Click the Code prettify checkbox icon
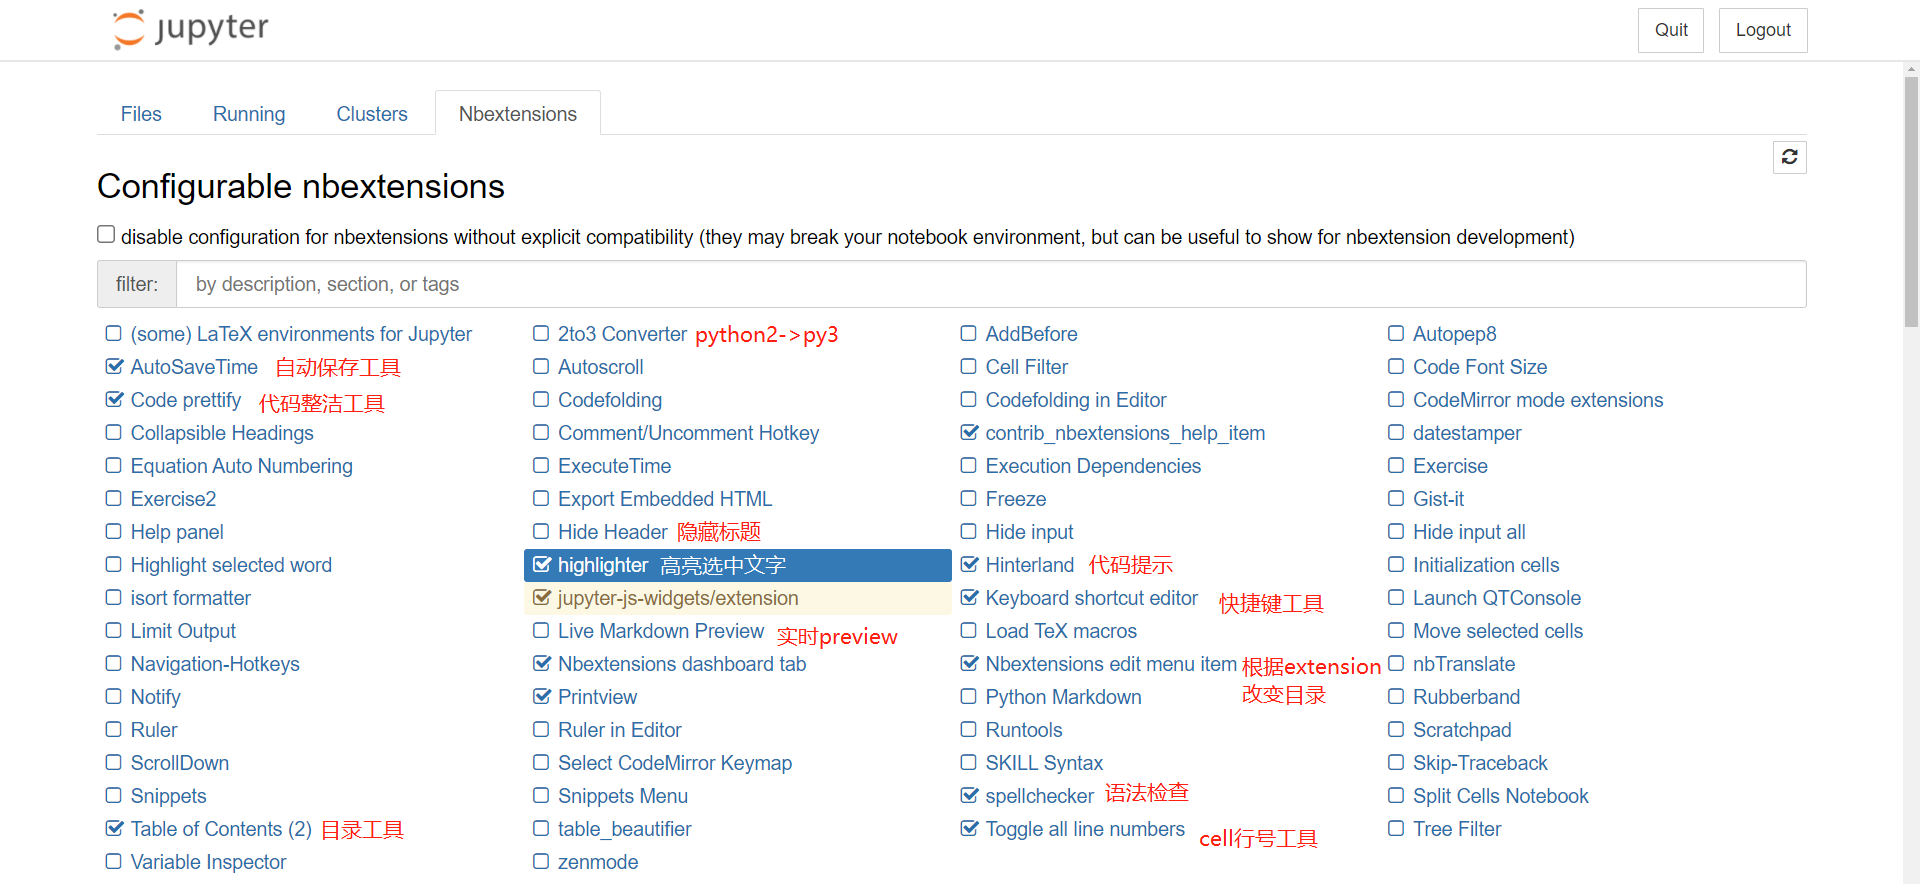Image resolution: width=1920 pixels, height=884 pixels. (x=114, y=400)
